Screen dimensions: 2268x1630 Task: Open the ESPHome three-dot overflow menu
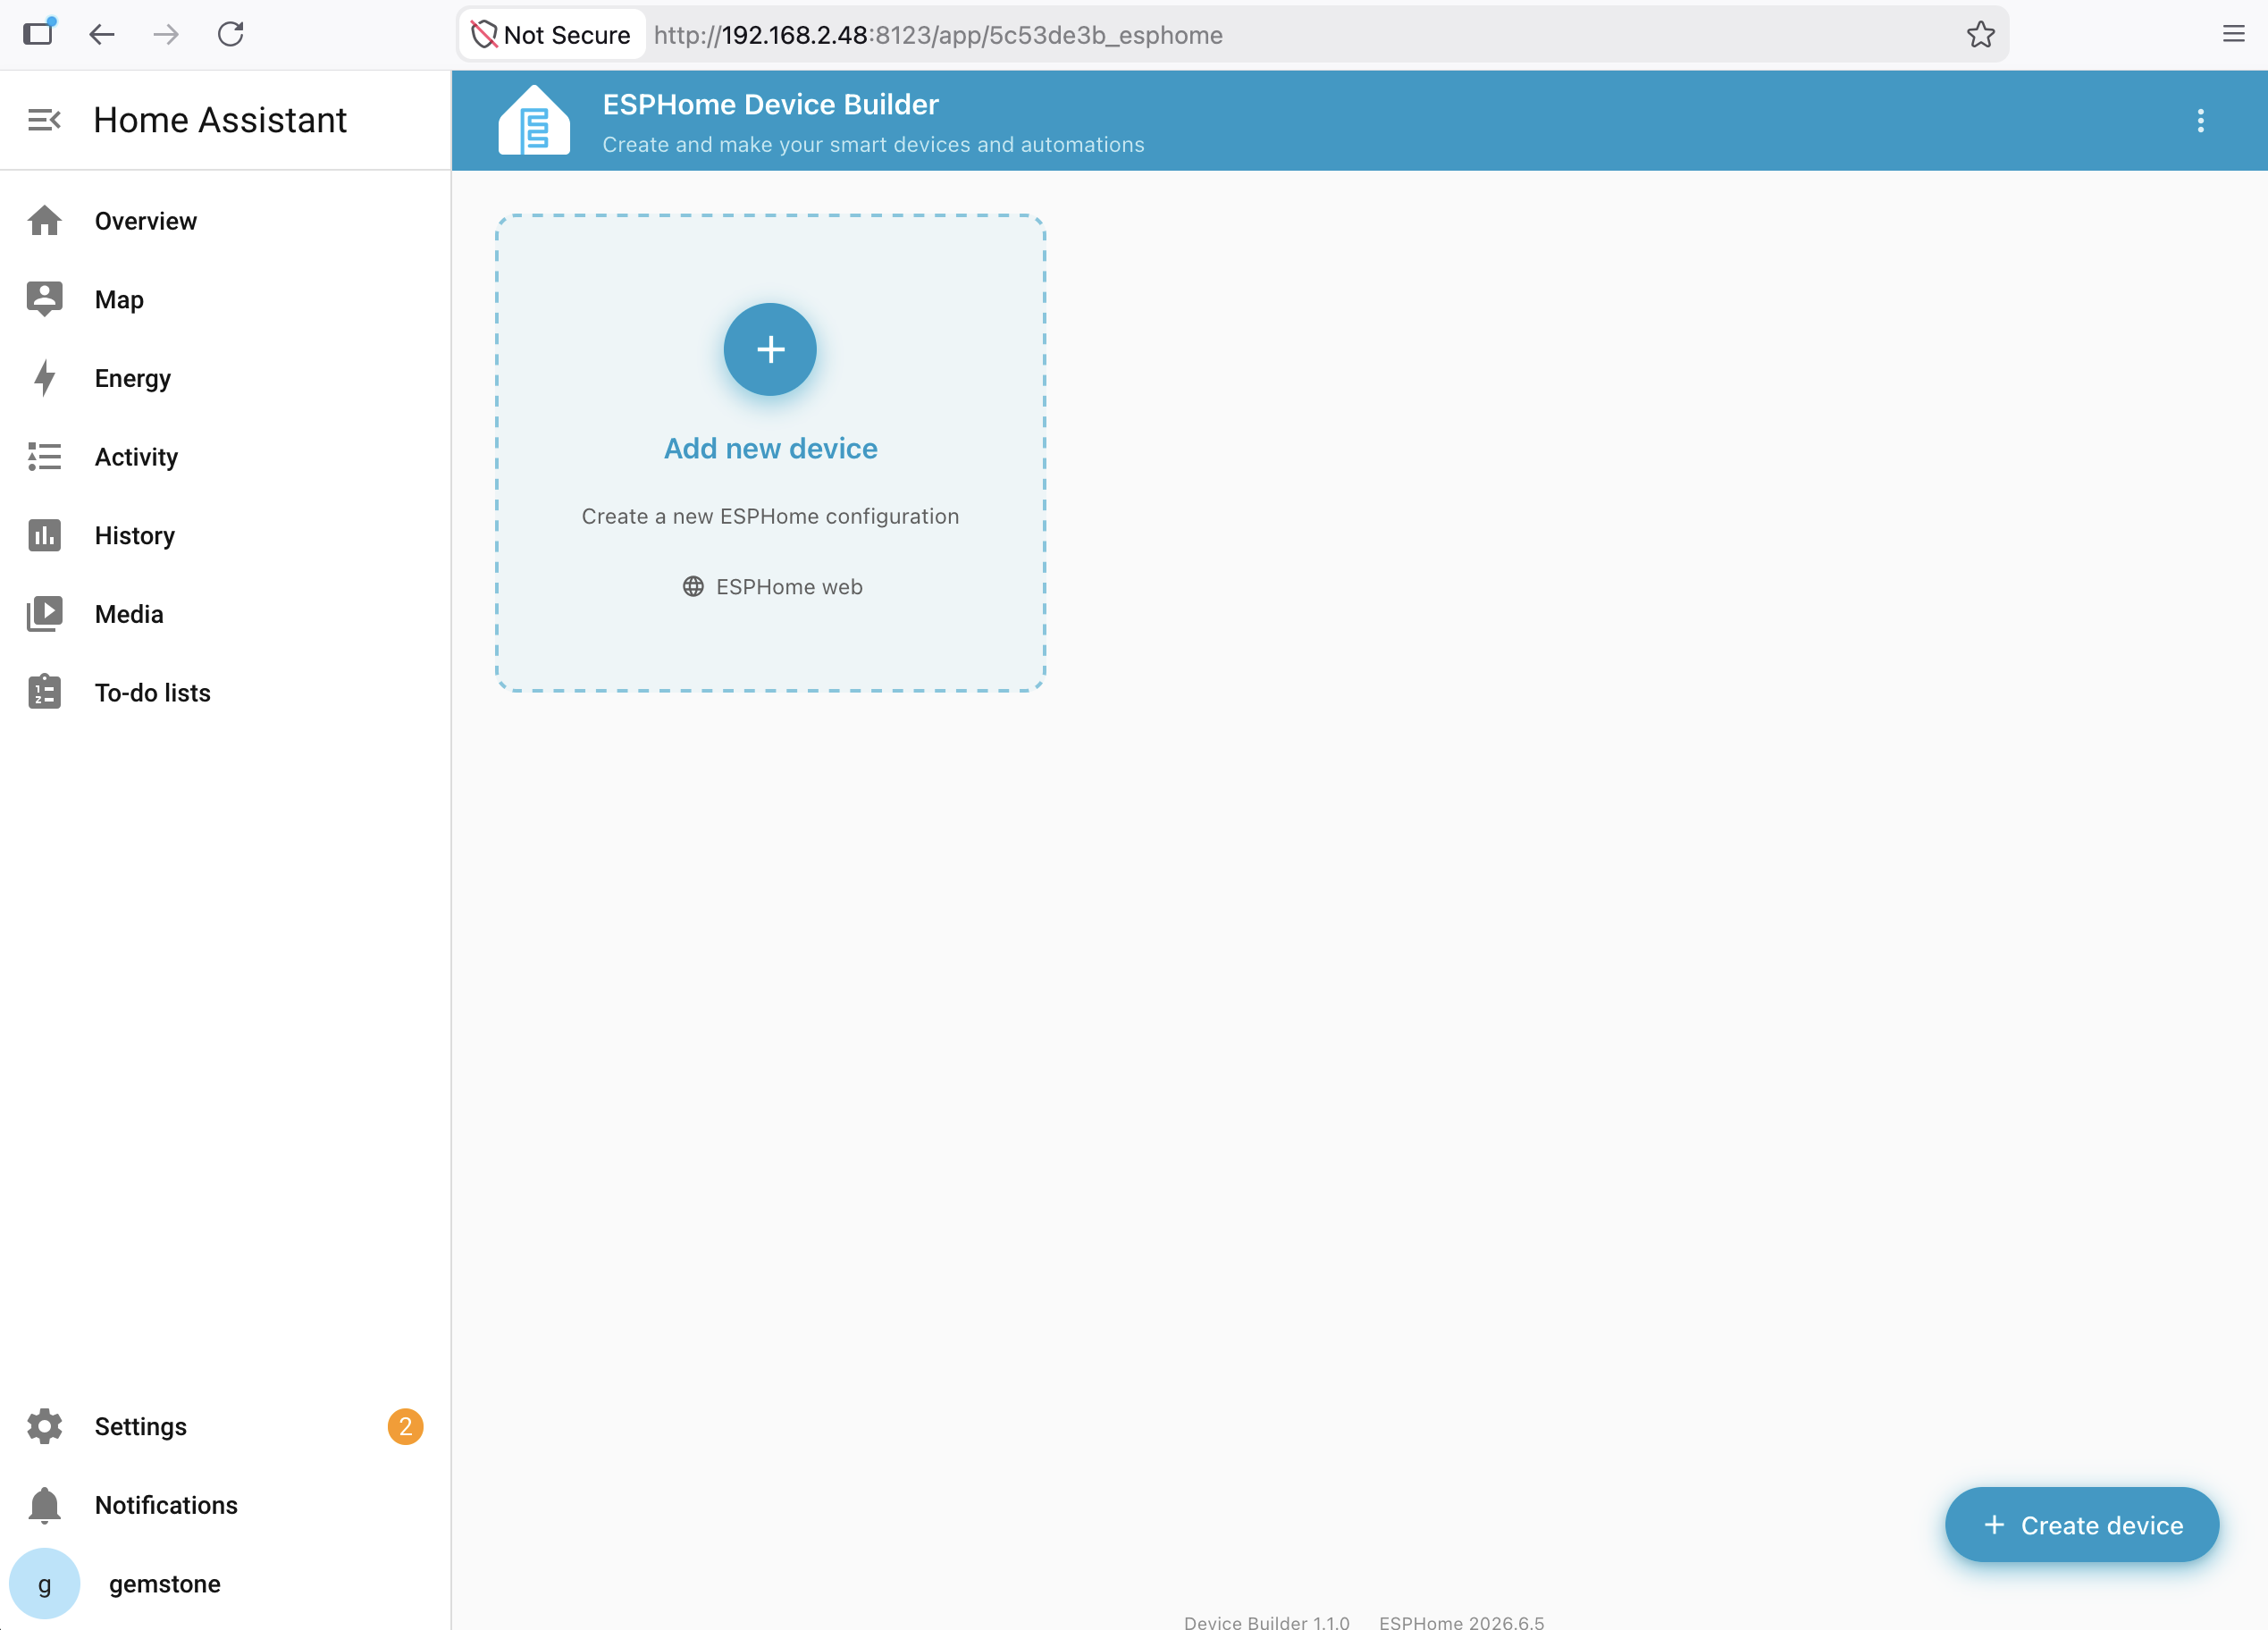click(2200, 120)
